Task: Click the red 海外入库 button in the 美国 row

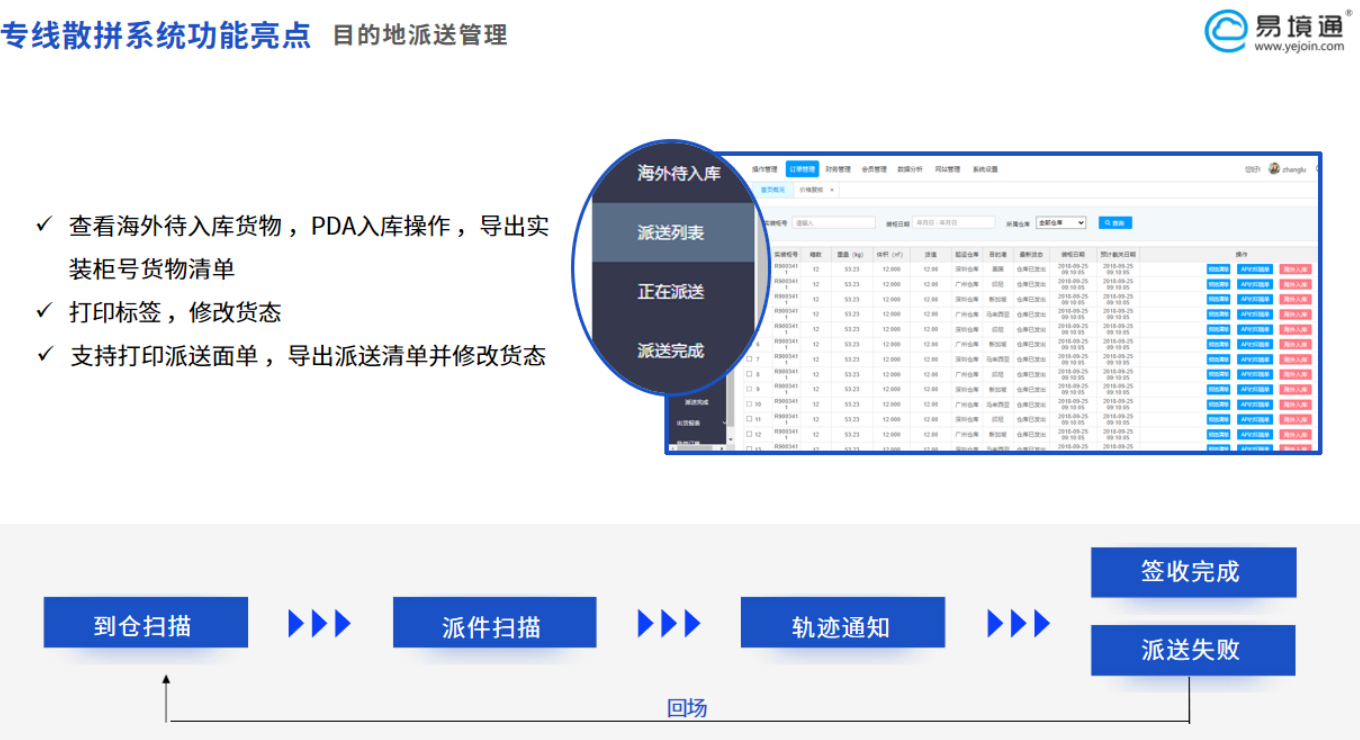Action: click(1294, 269)
